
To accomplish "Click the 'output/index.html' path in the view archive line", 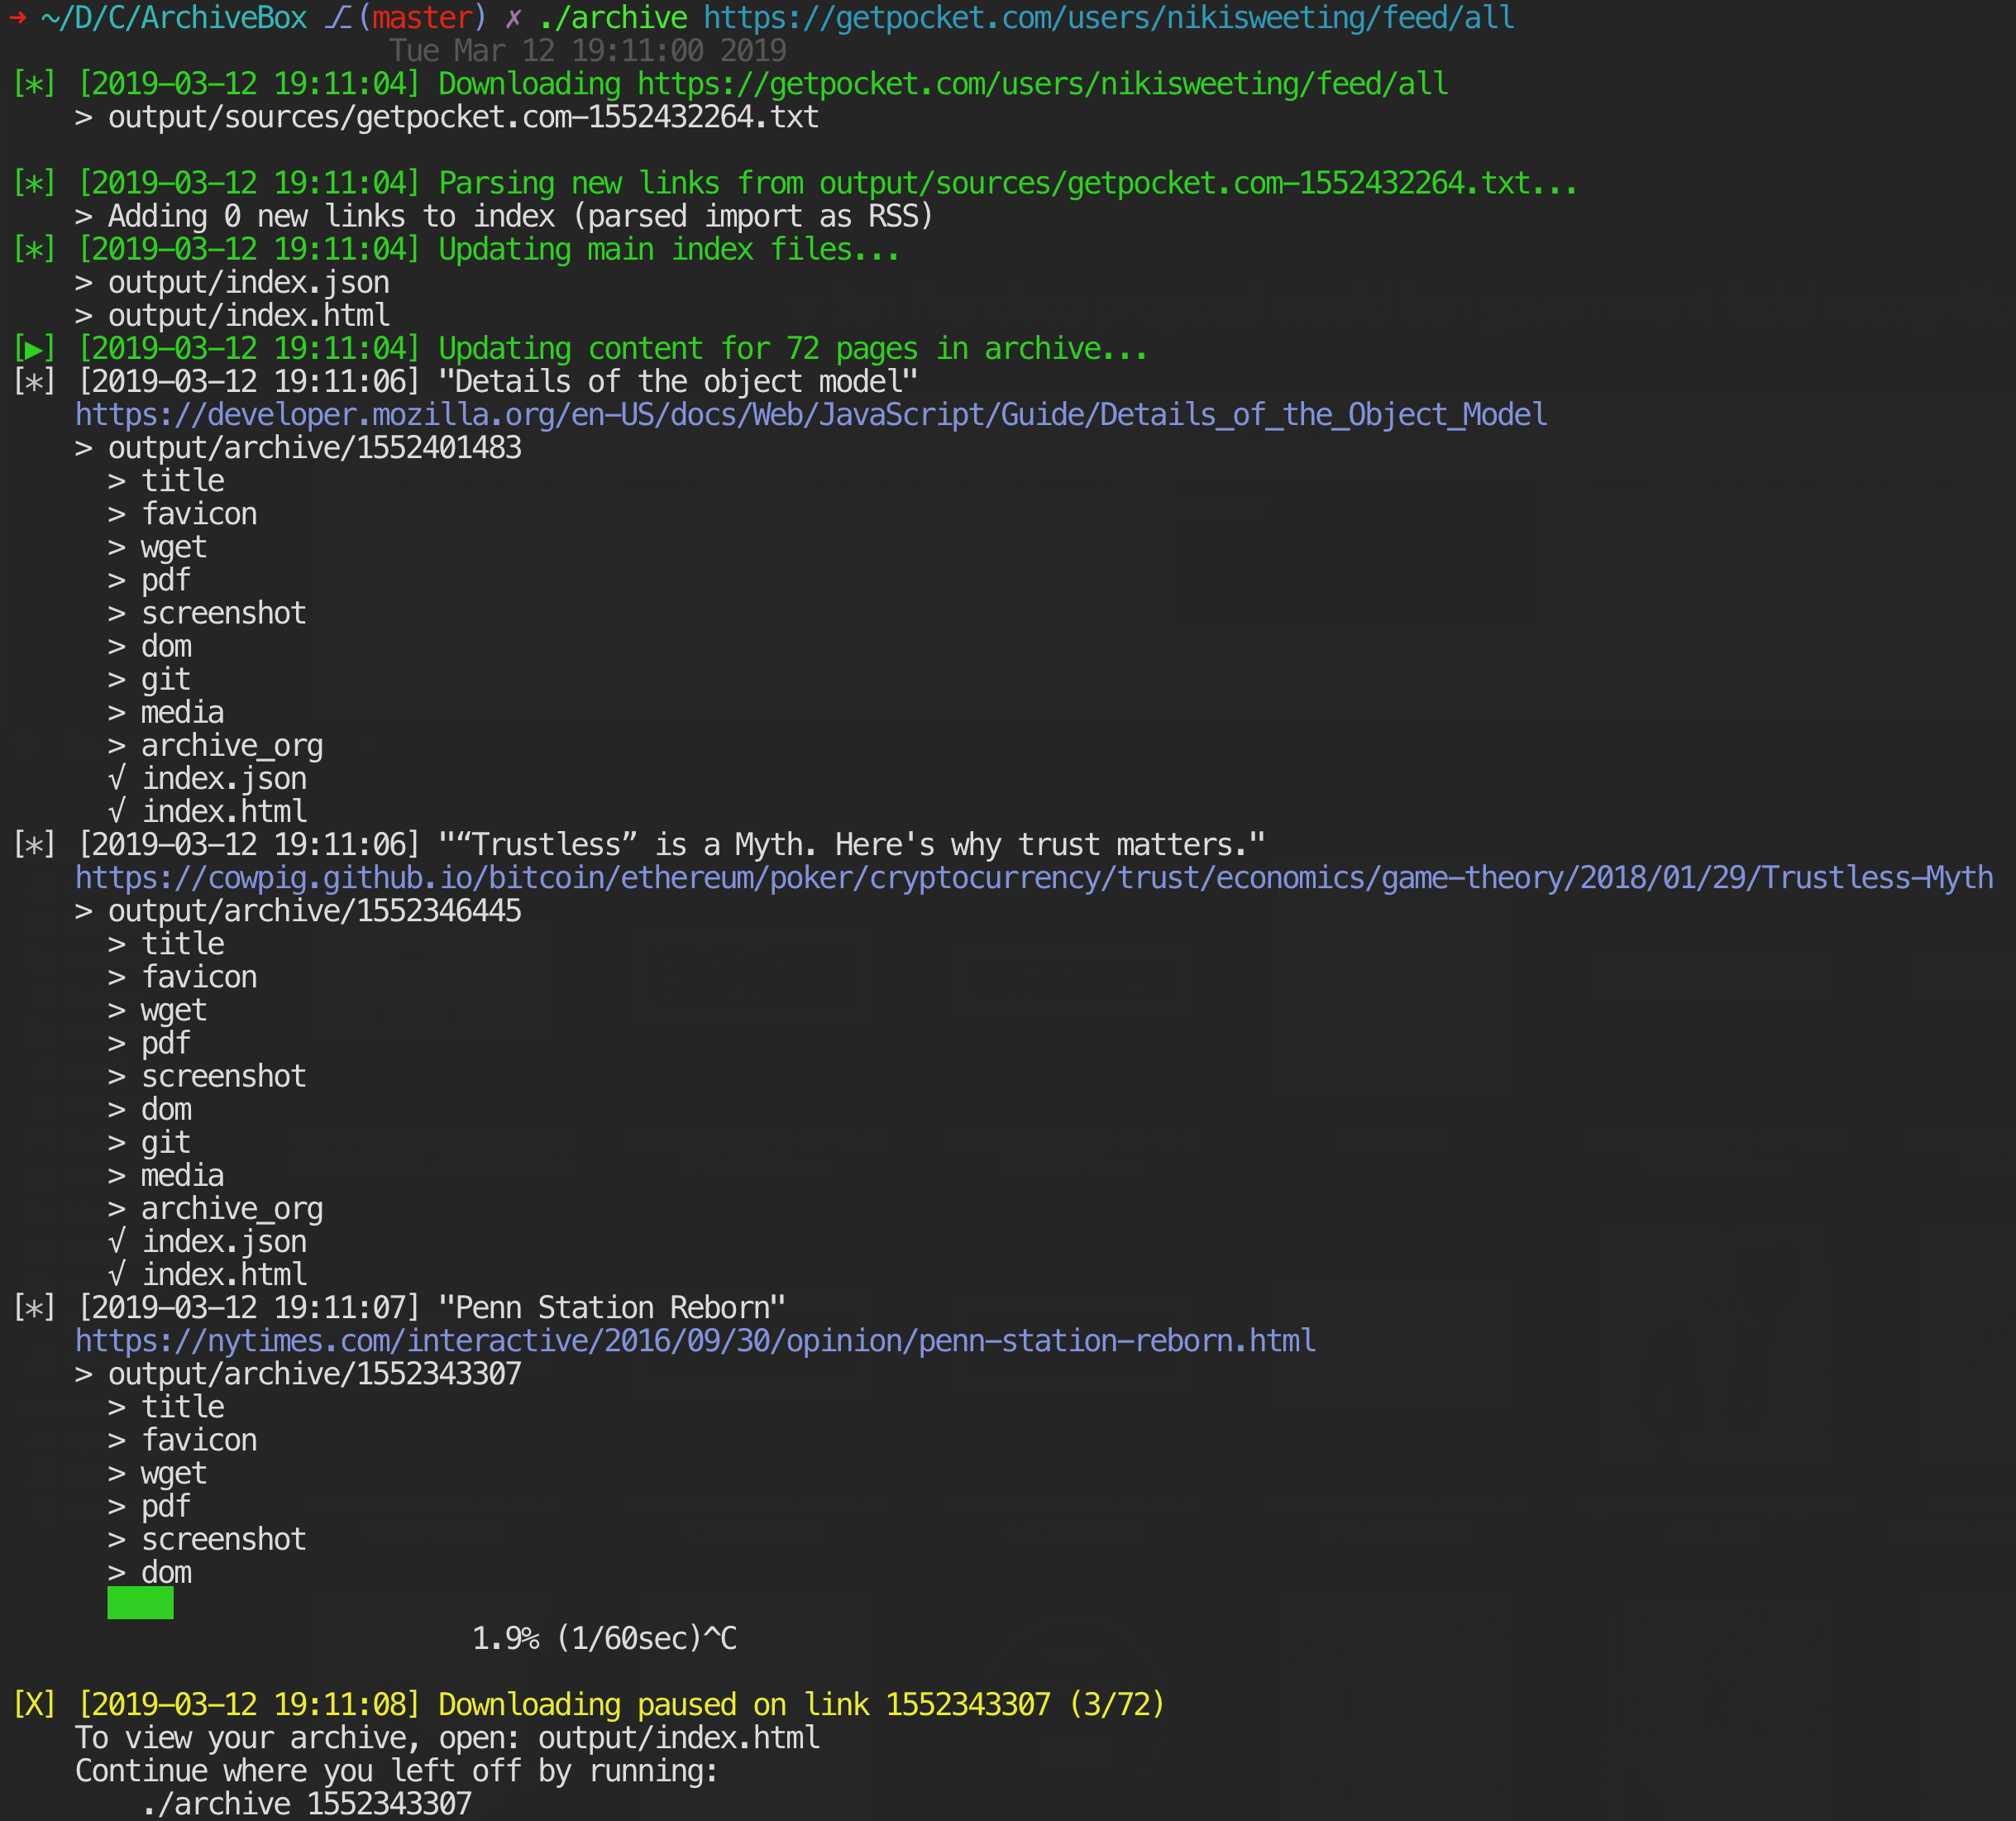I will (678, 1738).
